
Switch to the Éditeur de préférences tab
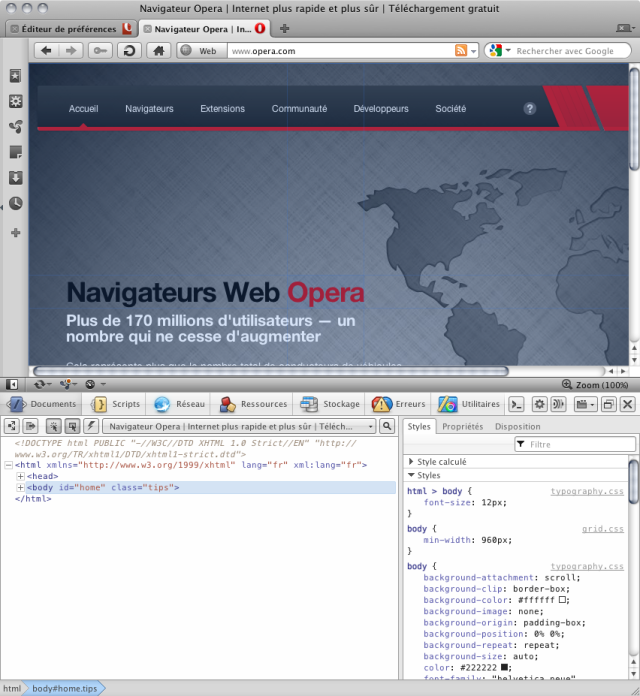pos(71,29)
